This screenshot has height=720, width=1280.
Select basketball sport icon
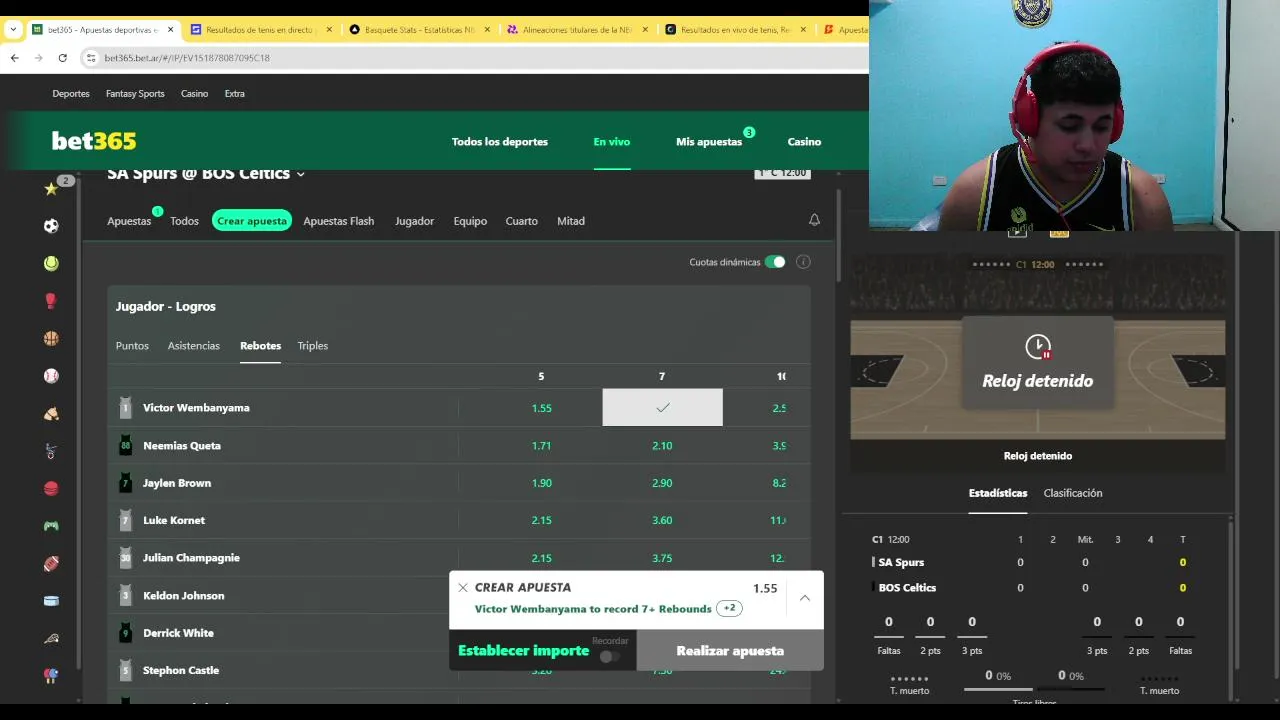pos(51,338)
